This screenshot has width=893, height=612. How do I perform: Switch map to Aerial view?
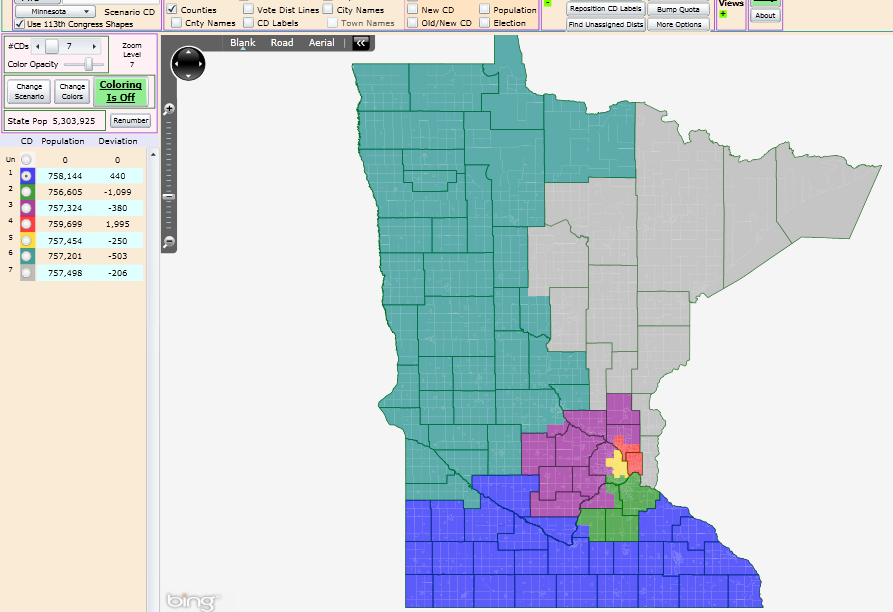tap(322, 43)
